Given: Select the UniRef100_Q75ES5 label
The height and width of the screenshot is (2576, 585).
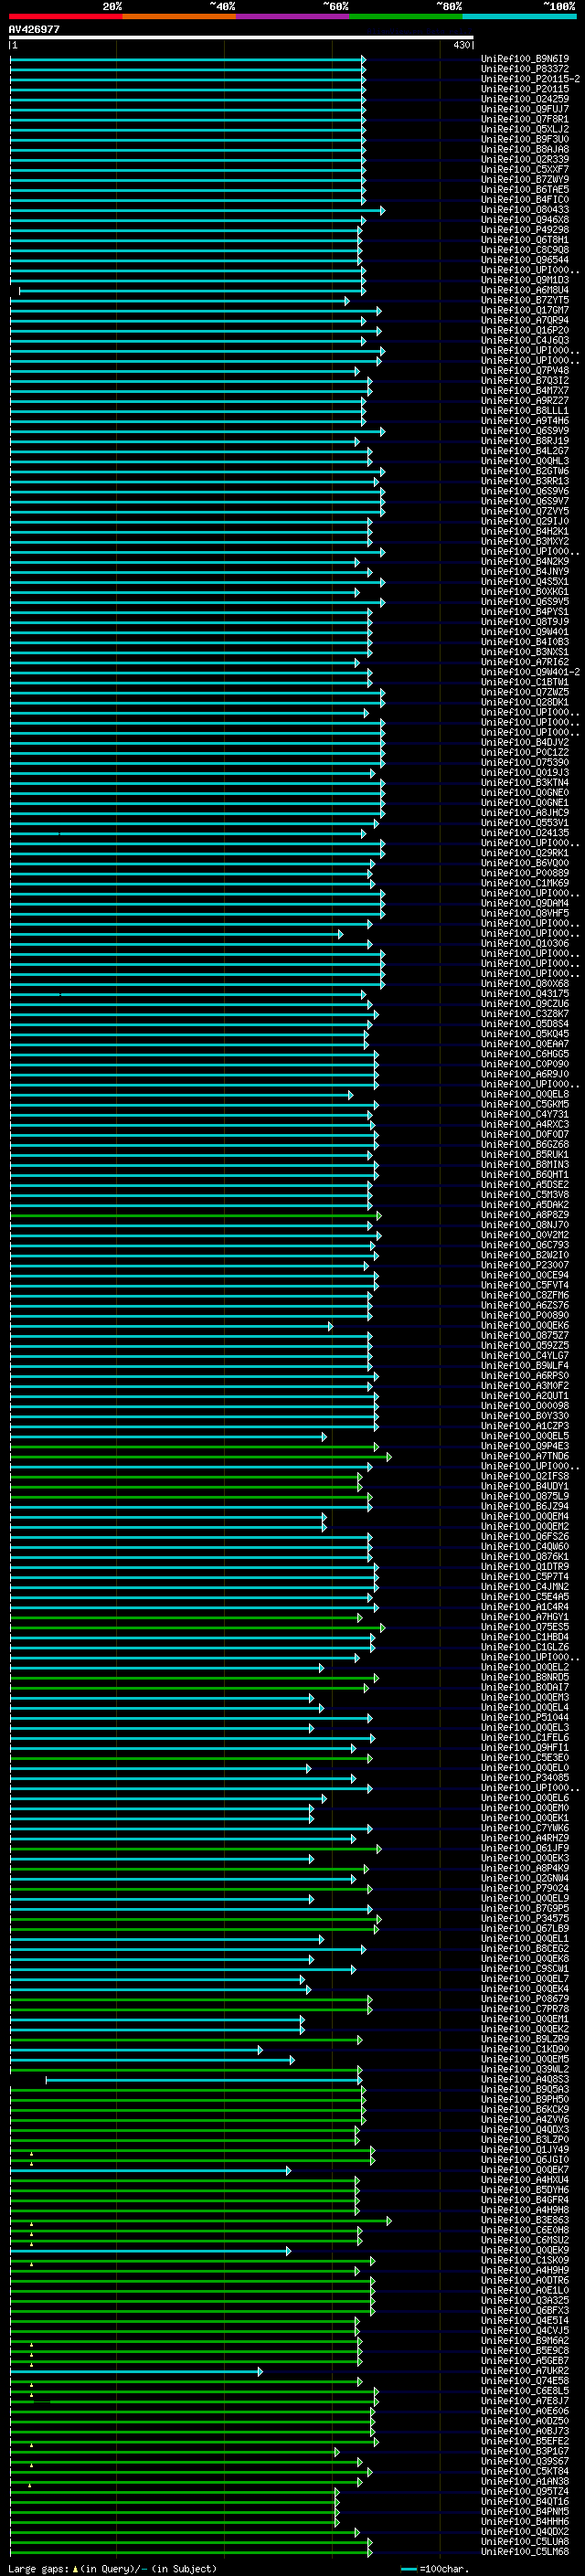Looking at the screenshot, I should point(525,1627).
